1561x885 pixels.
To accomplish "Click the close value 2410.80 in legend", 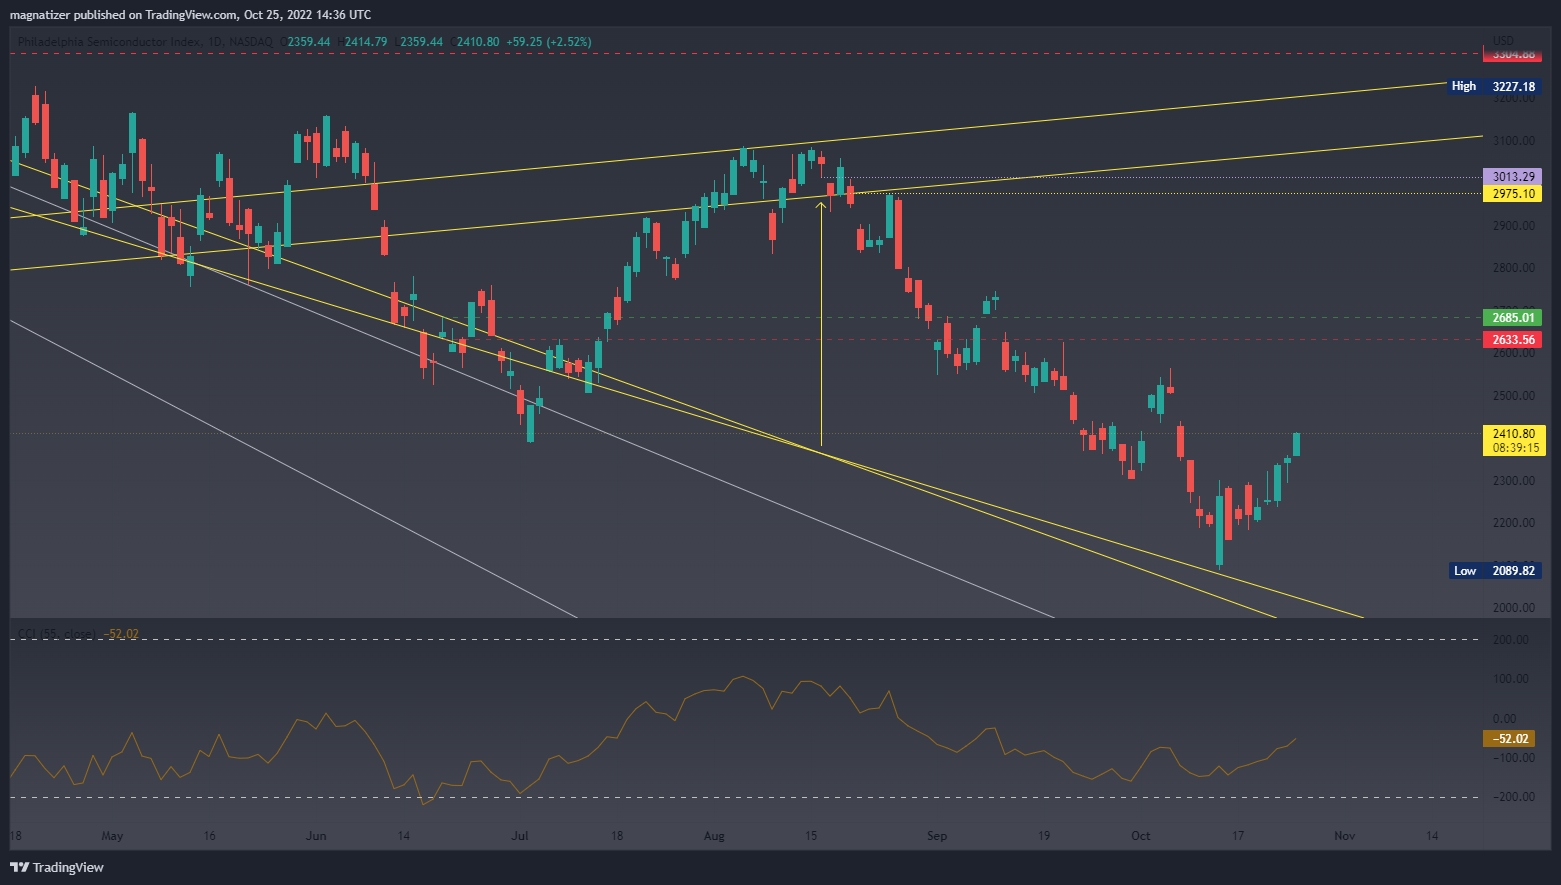I will (x=478, y=42).
